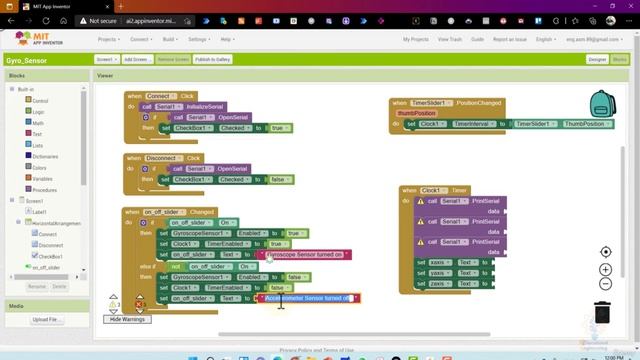Click the MIT App Inventor logo

(x=39, y=39)
